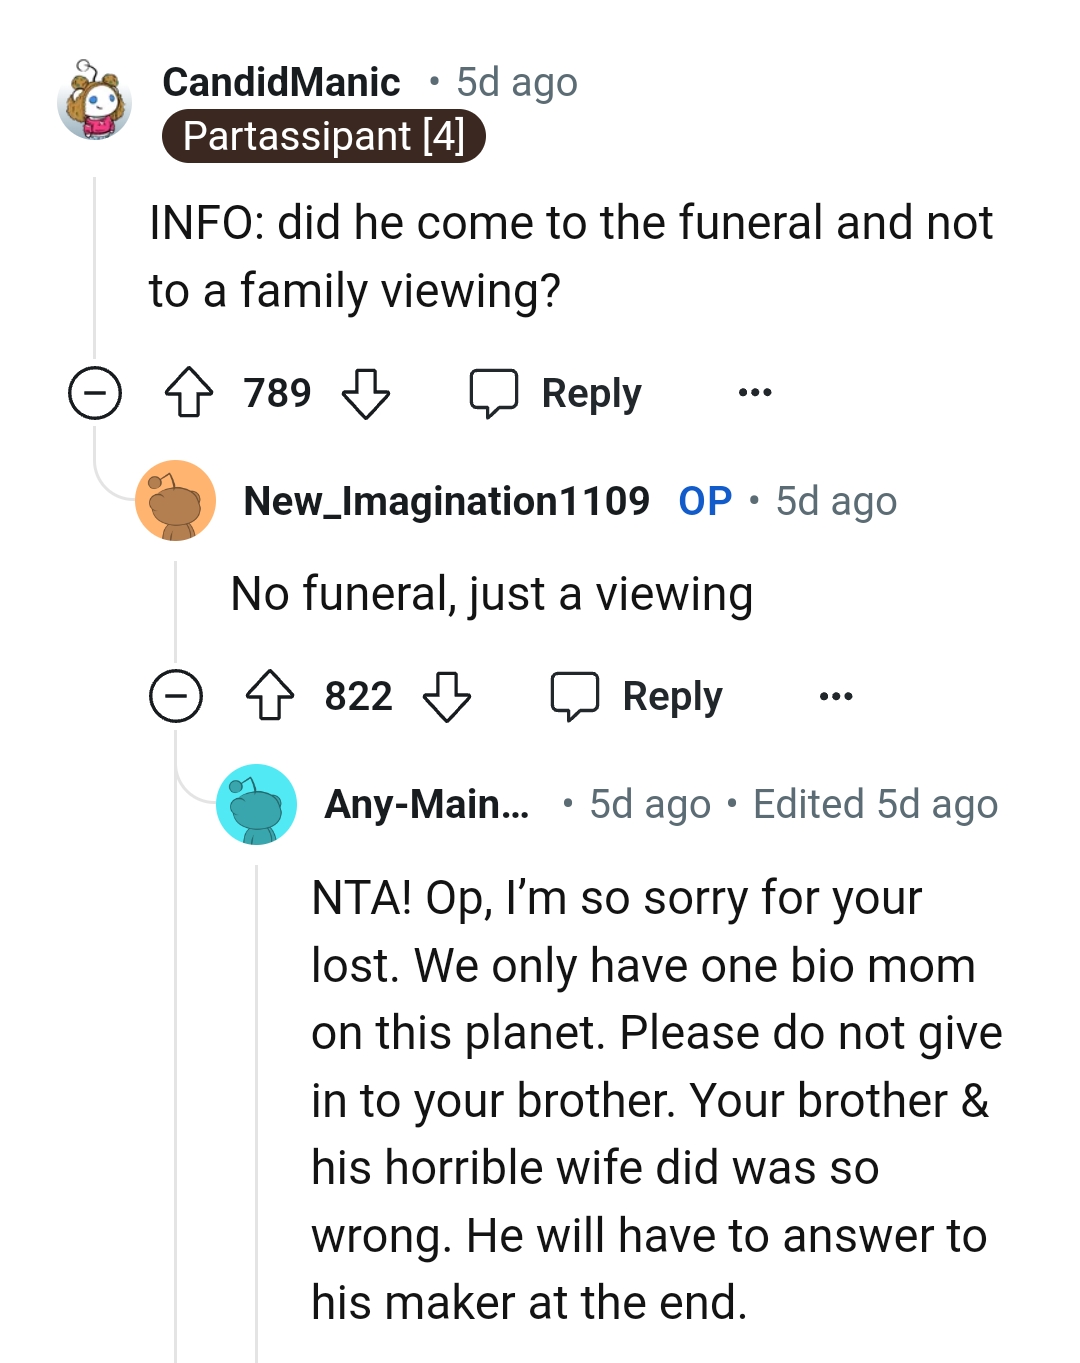Click the 'Edited 5d ago' label
This screenshot has height=1363, width=1080.
coord(874,803)
